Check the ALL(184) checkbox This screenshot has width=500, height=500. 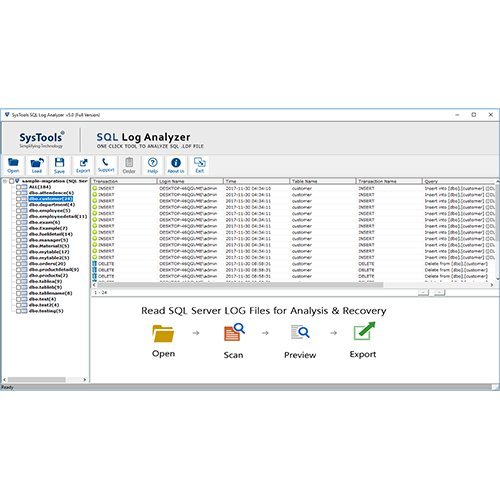[x=19, y=187]
